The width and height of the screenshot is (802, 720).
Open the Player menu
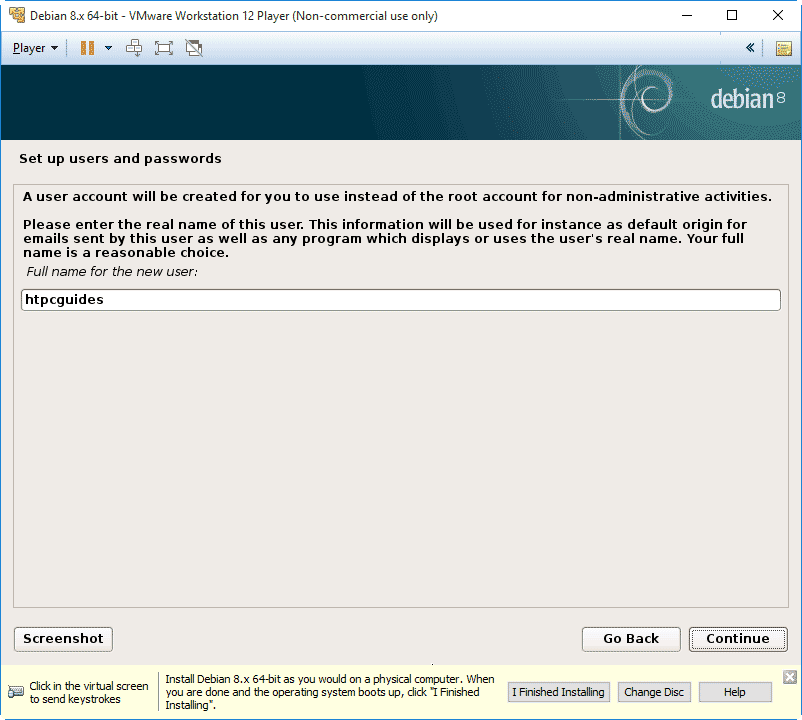coord(35,48)
